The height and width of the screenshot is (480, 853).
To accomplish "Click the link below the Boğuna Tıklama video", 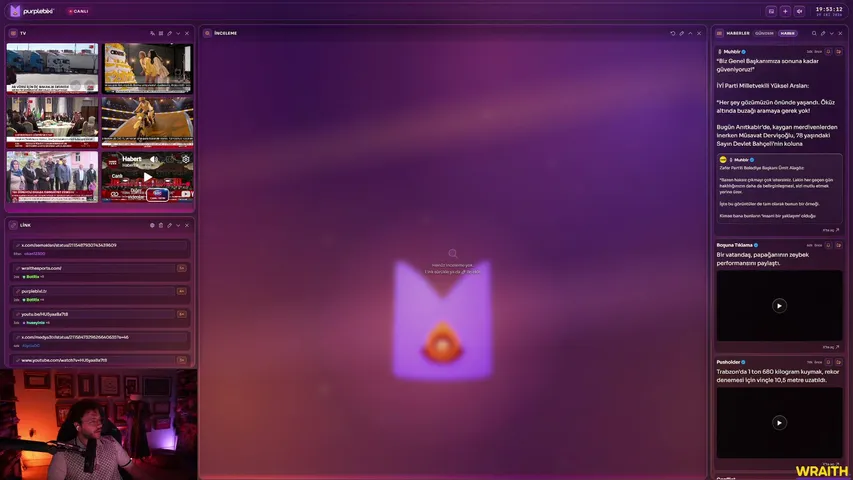I will pyautogui.click(x=831, y=347).
